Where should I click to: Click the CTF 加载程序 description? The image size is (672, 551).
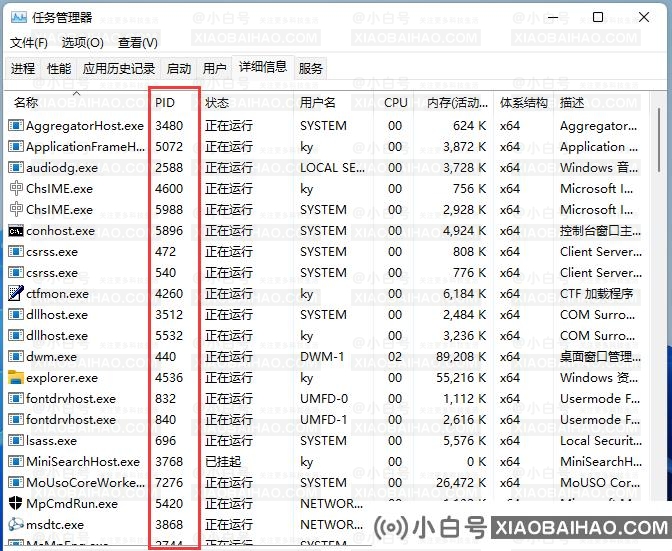[596, 293]
